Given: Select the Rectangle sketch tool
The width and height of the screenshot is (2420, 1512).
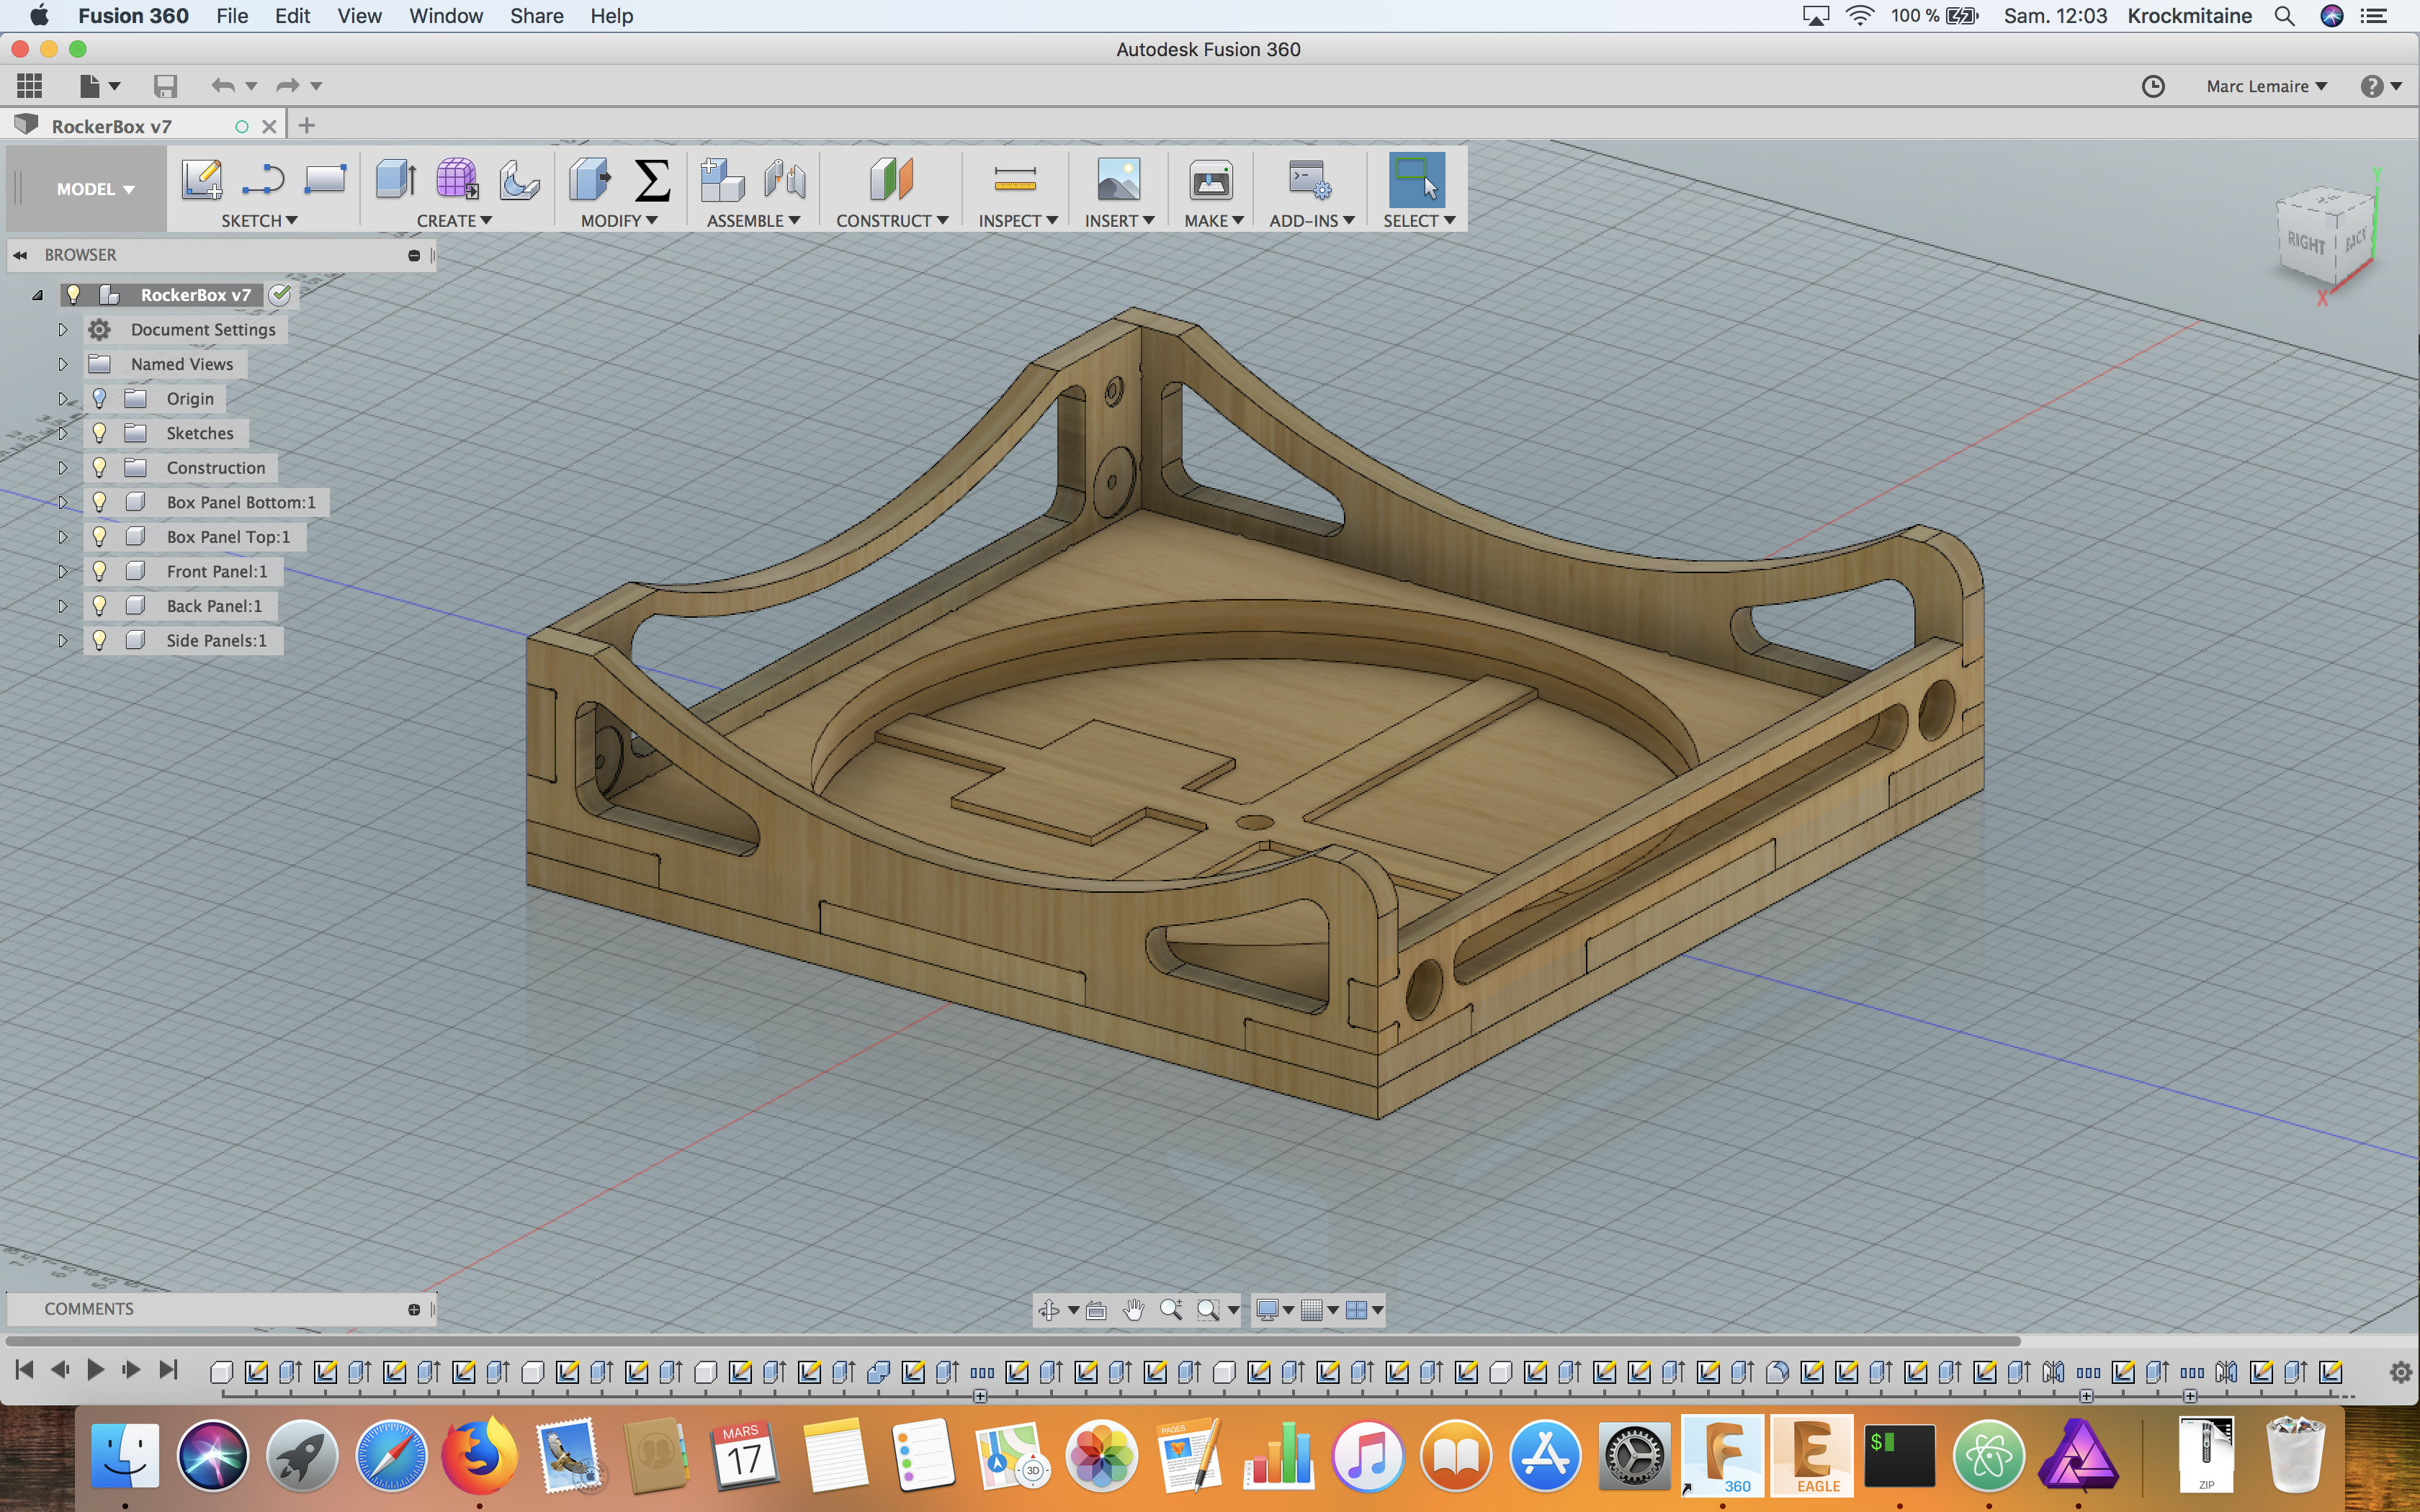Looking at the screenshot, I should pos(325,180).
